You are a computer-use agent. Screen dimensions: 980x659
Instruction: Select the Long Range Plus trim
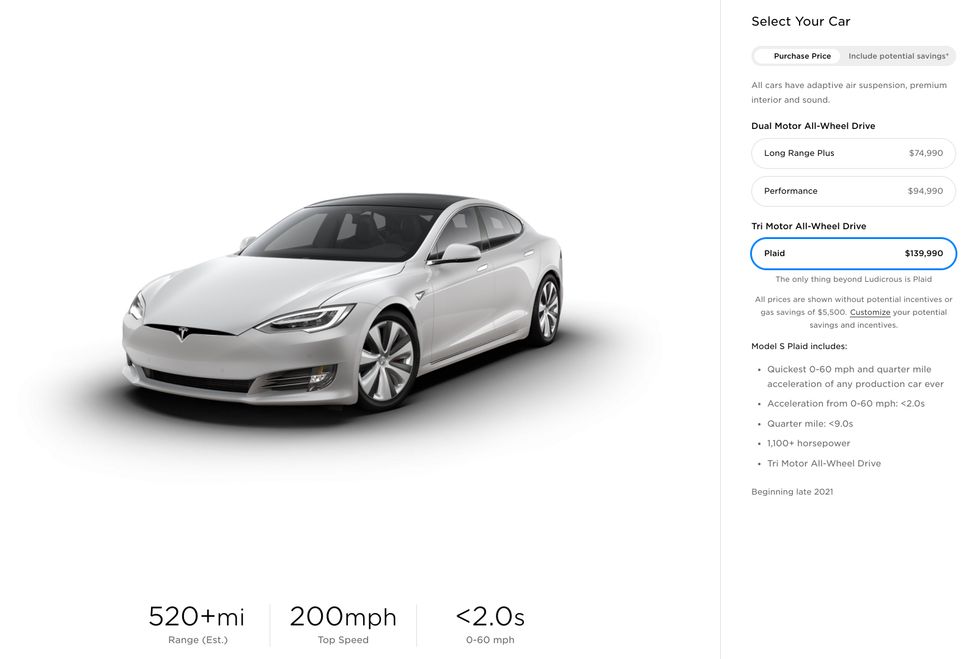click(x=853, y=152)
